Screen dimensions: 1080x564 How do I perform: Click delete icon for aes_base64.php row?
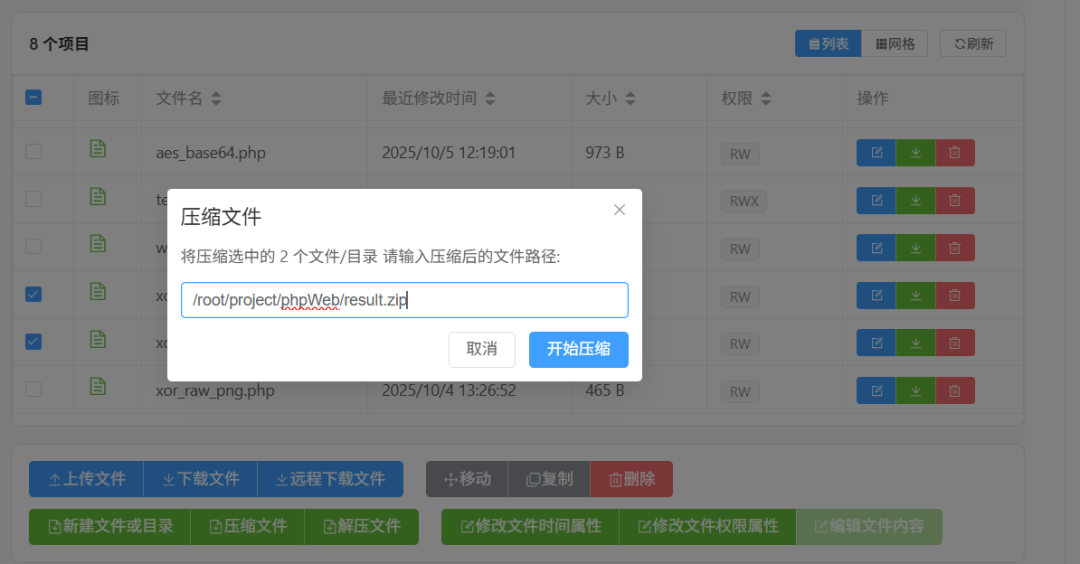click(x=955, y=153)
